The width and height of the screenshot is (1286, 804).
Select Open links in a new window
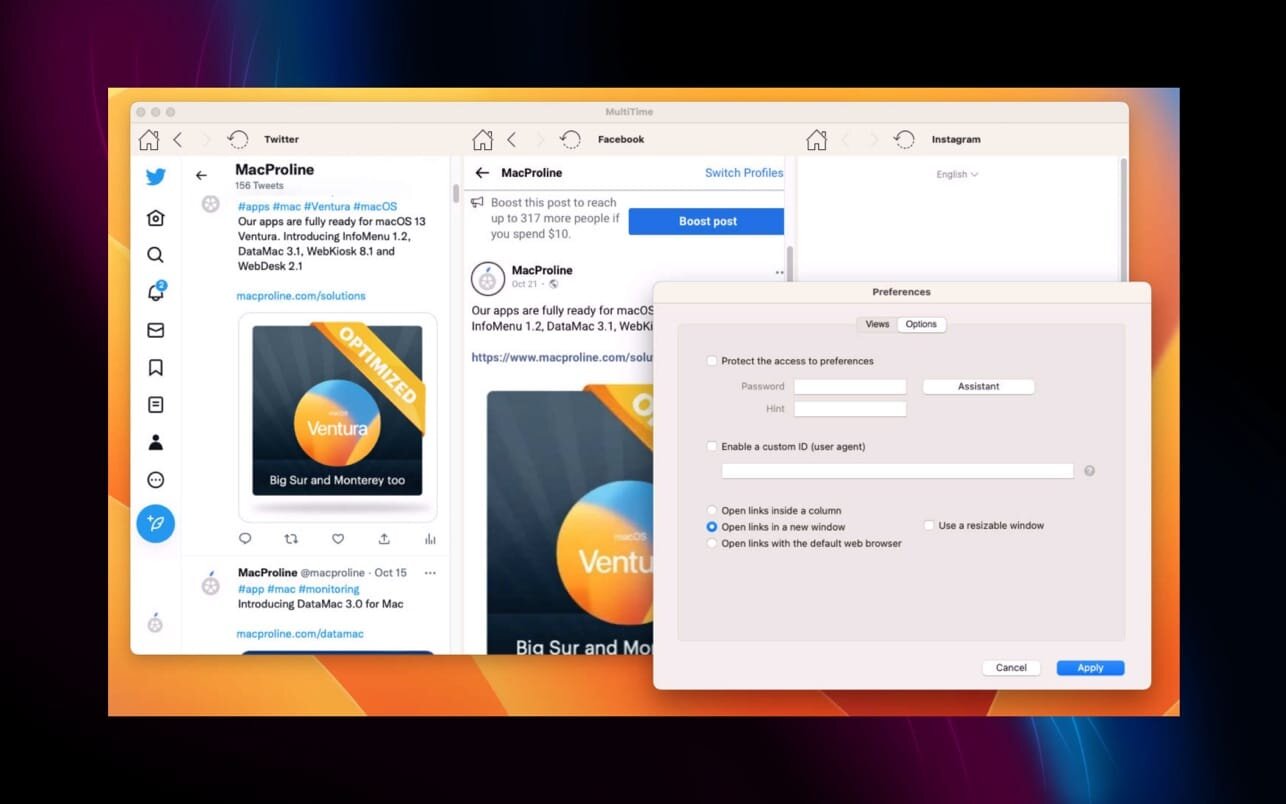[712, 527]
